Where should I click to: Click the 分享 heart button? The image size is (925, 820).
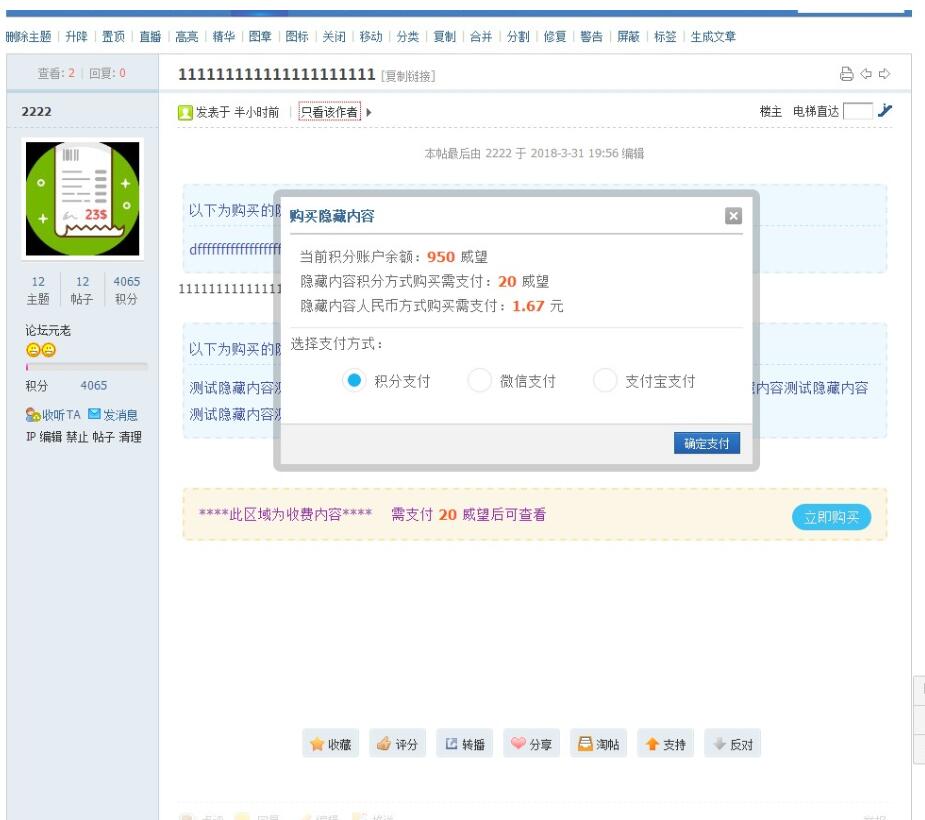click(531, 744)
